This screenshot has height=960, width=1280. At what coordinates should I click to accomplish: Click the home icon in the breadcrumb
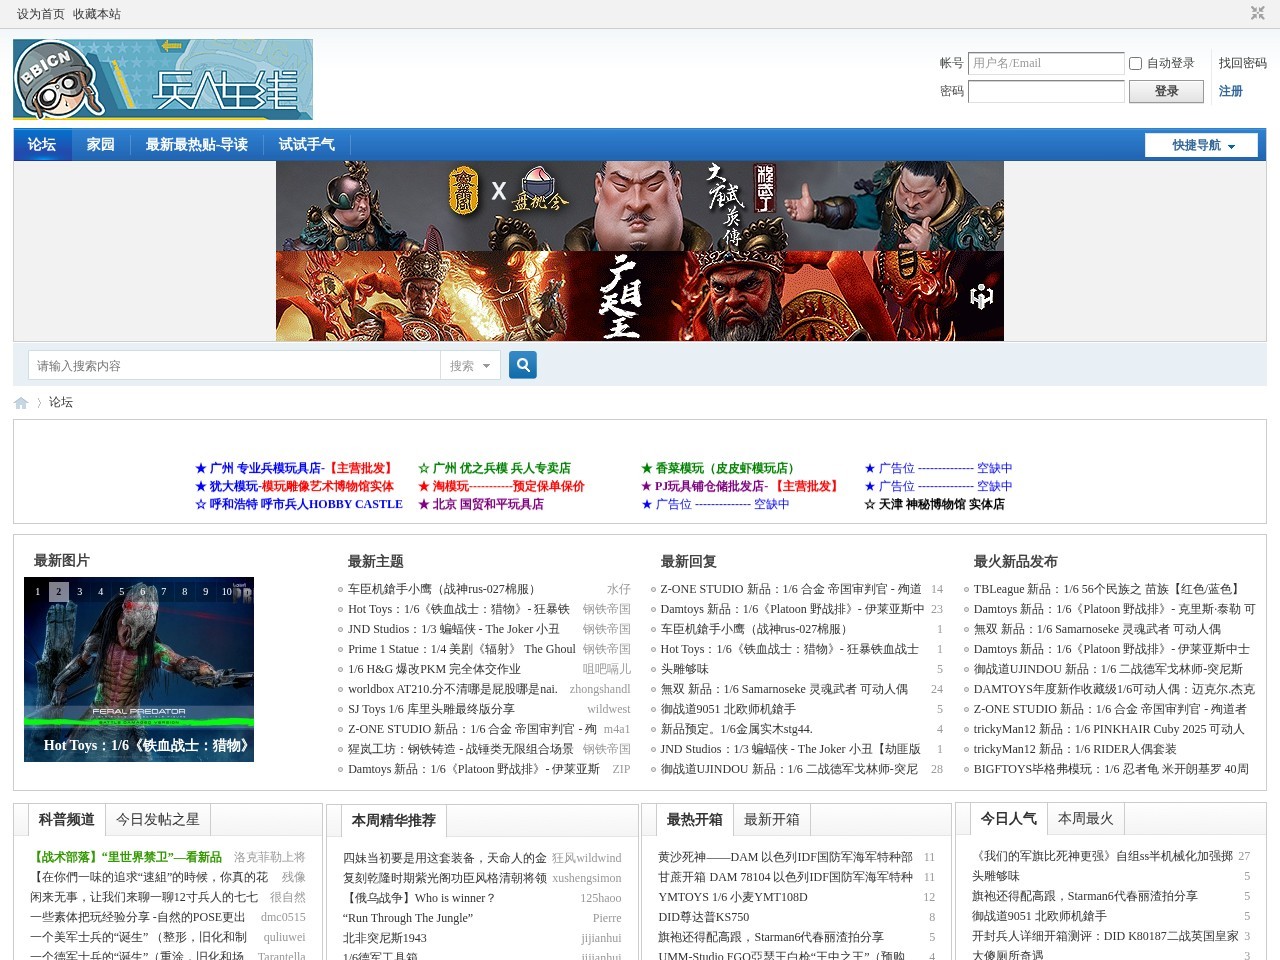[21, 402]
